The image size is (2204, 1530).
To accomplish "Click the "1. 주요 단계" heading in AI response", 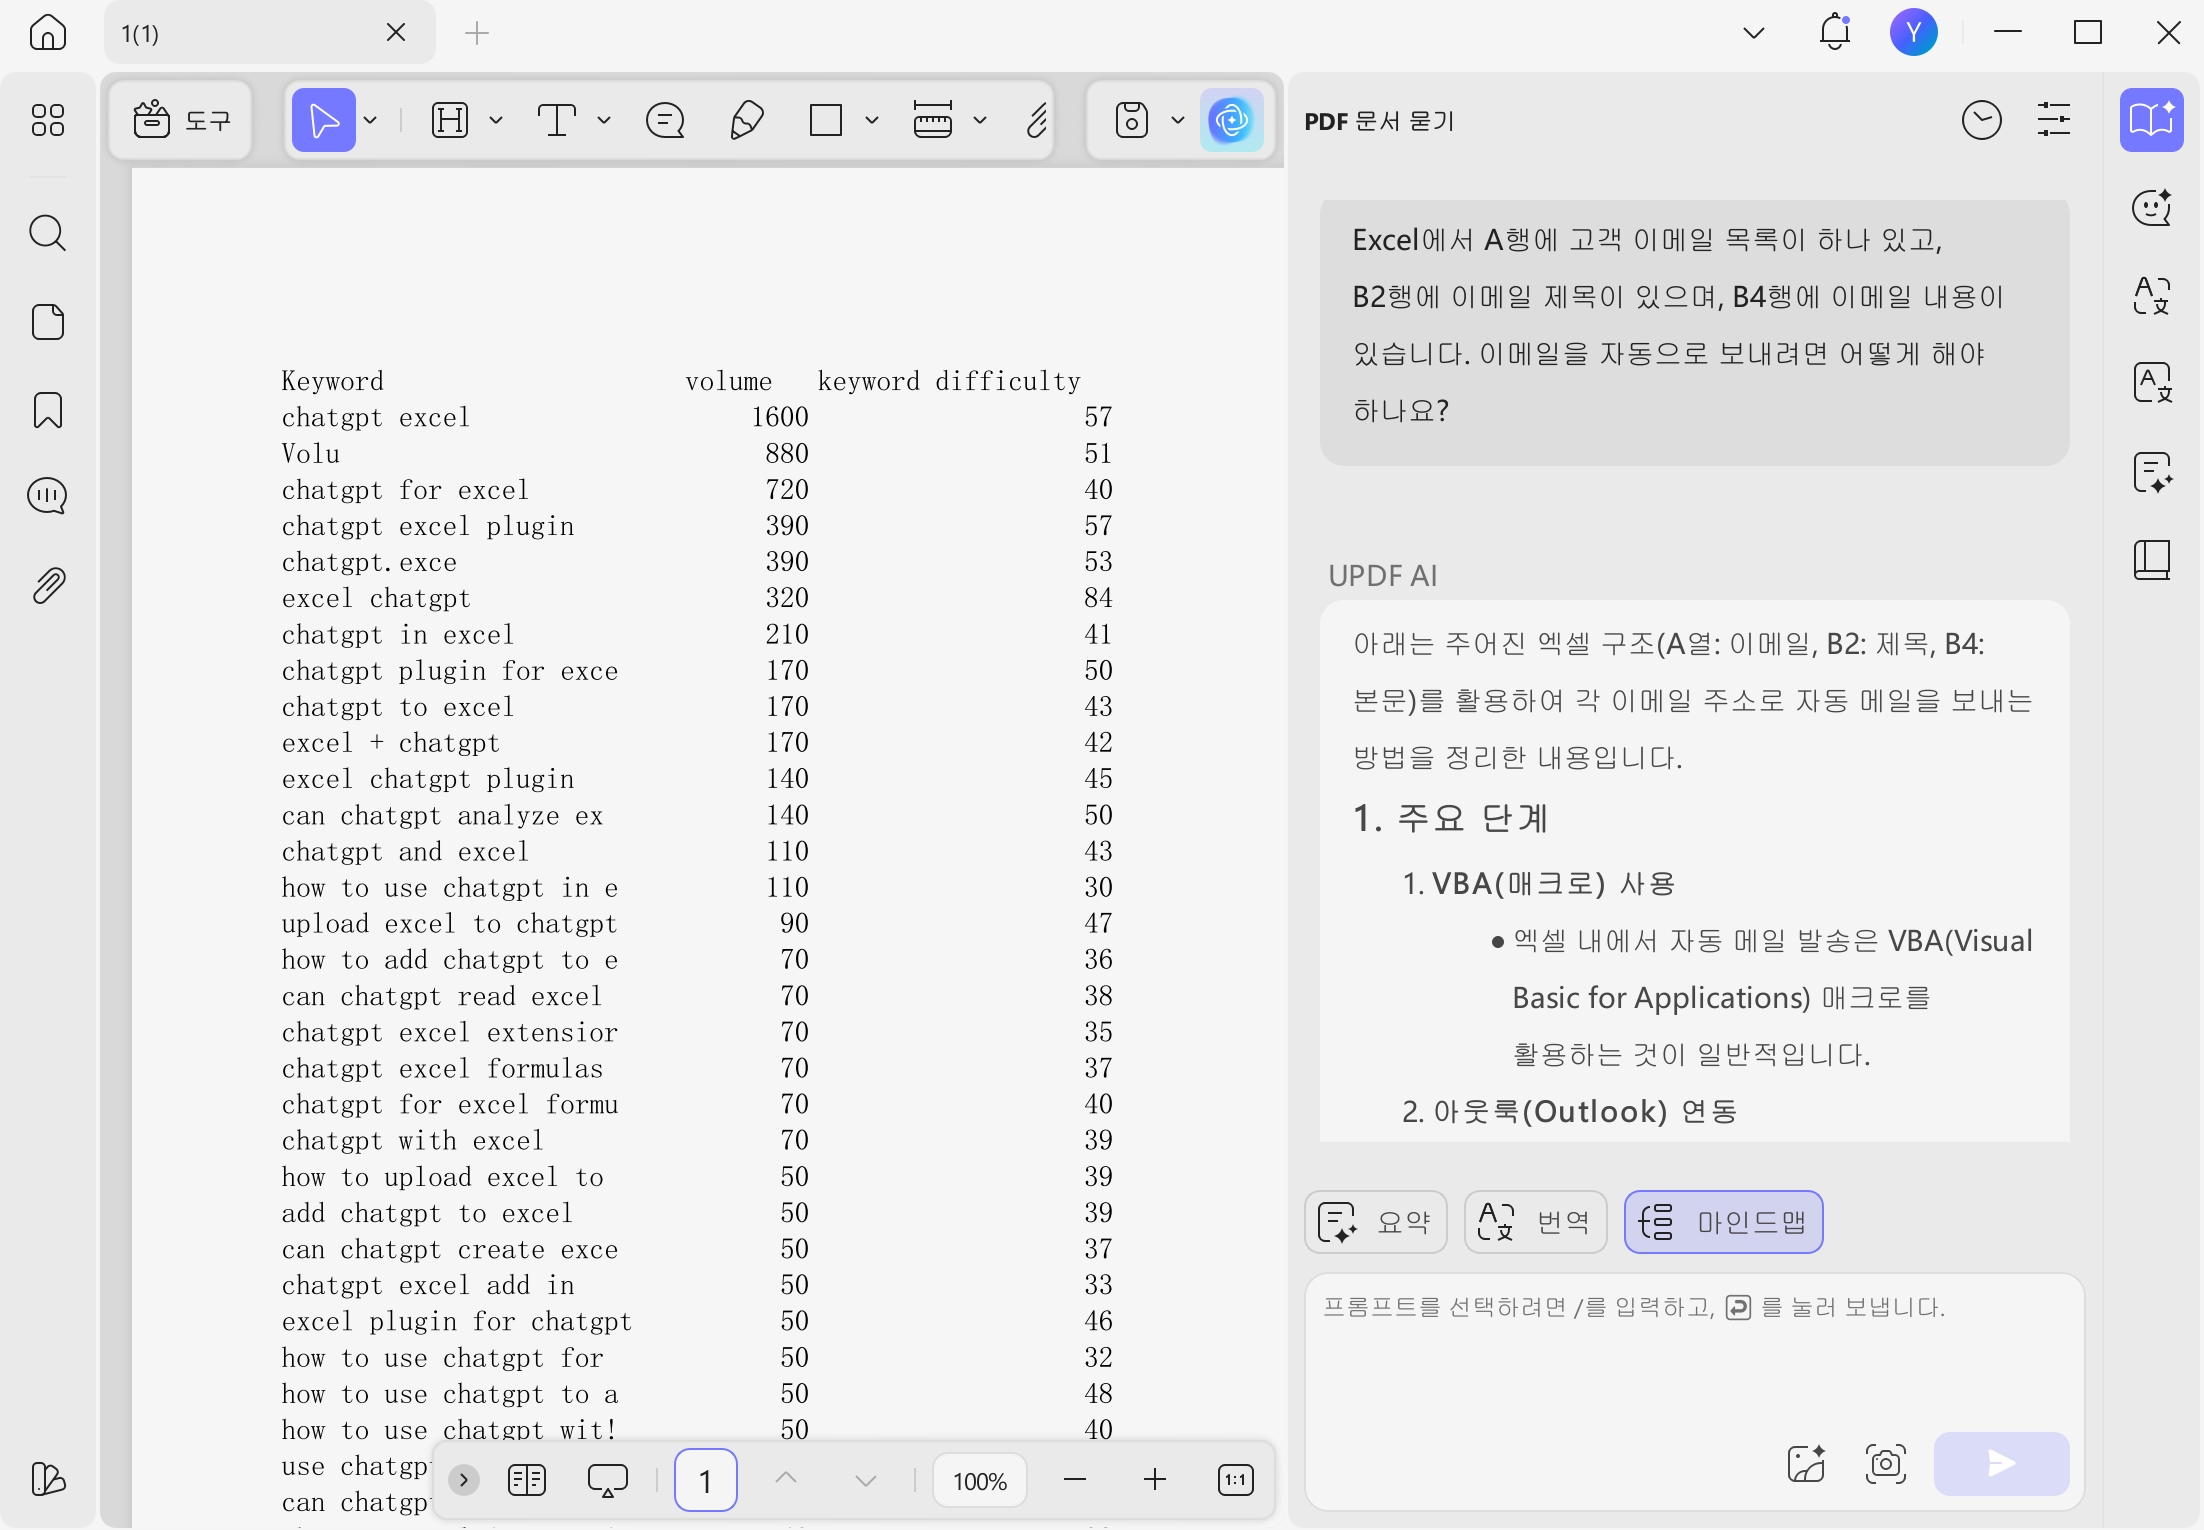I will tap(1451, 818).
